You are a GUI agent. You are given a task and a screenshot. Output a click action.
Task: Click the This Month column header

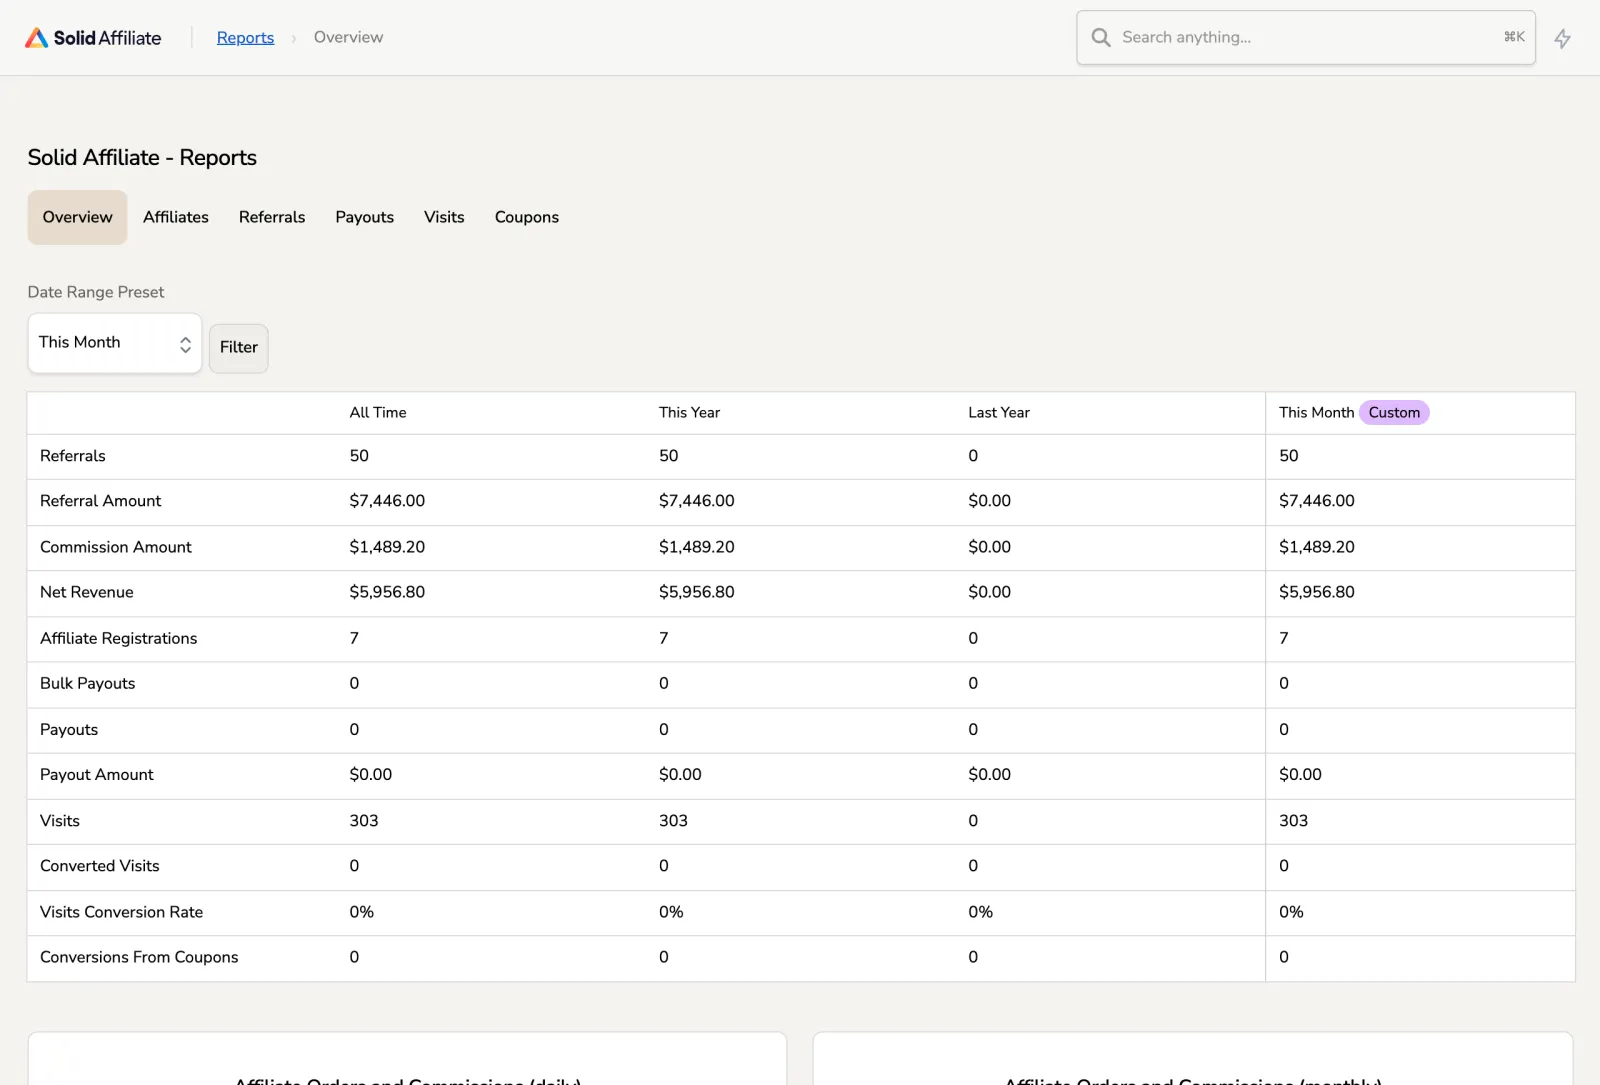click(x=1316, y=413)
